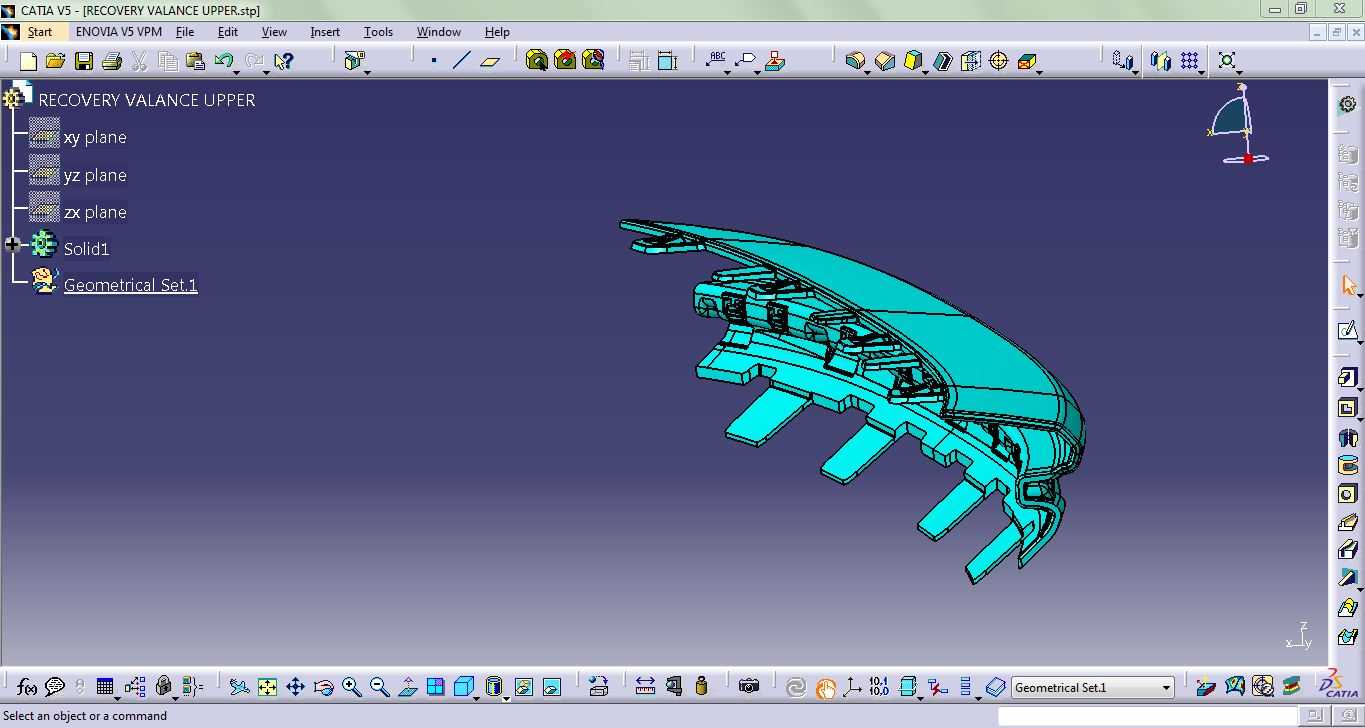Select the Thread/Tap target icon
Viewport: 1365px width, 728px height.
pyautogui.click(x=998, y=61)
